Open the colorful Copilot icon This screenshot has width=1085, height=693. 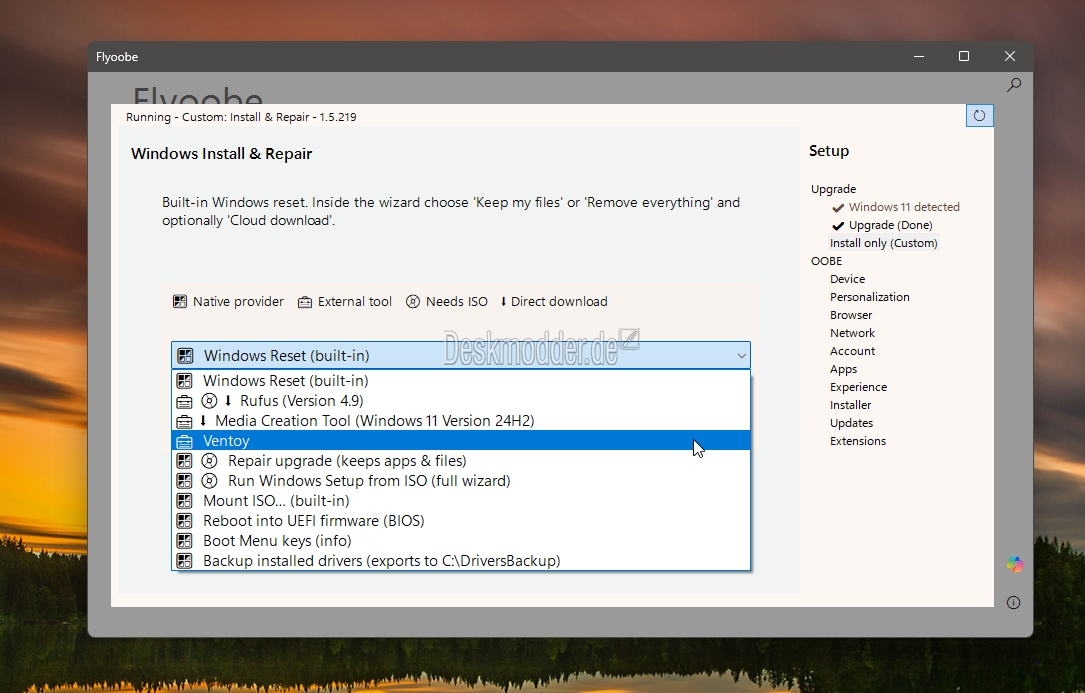tap(1014, 565)
